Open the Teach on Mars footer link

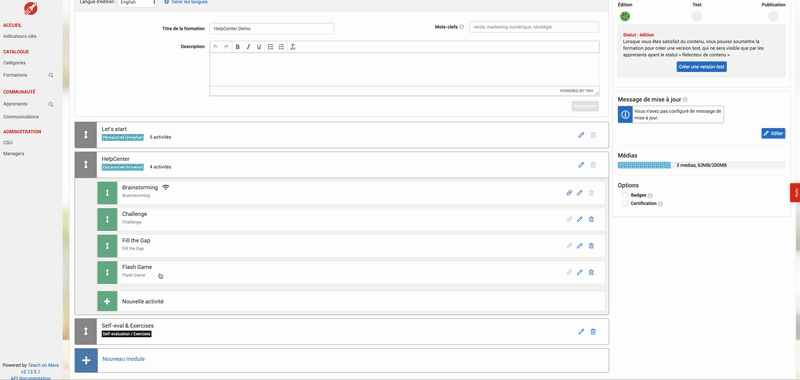point(43,365)
